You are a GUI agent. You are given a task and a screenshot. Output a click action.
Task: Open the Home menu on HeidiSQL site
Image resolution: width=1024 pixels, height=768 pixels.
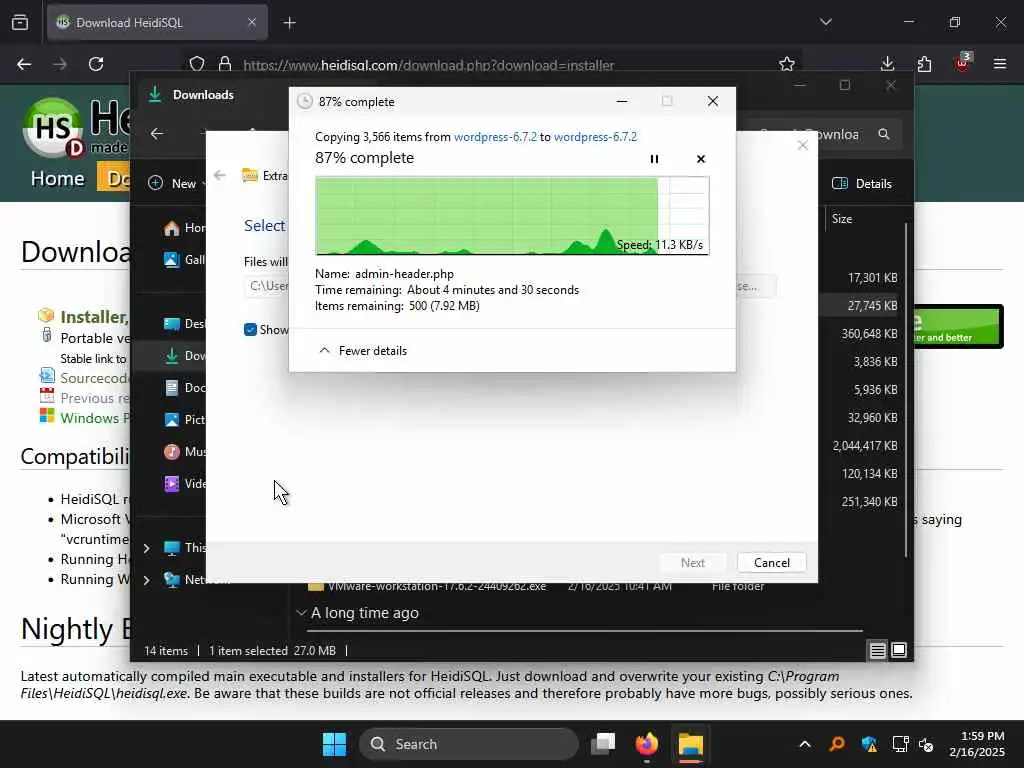57,178
